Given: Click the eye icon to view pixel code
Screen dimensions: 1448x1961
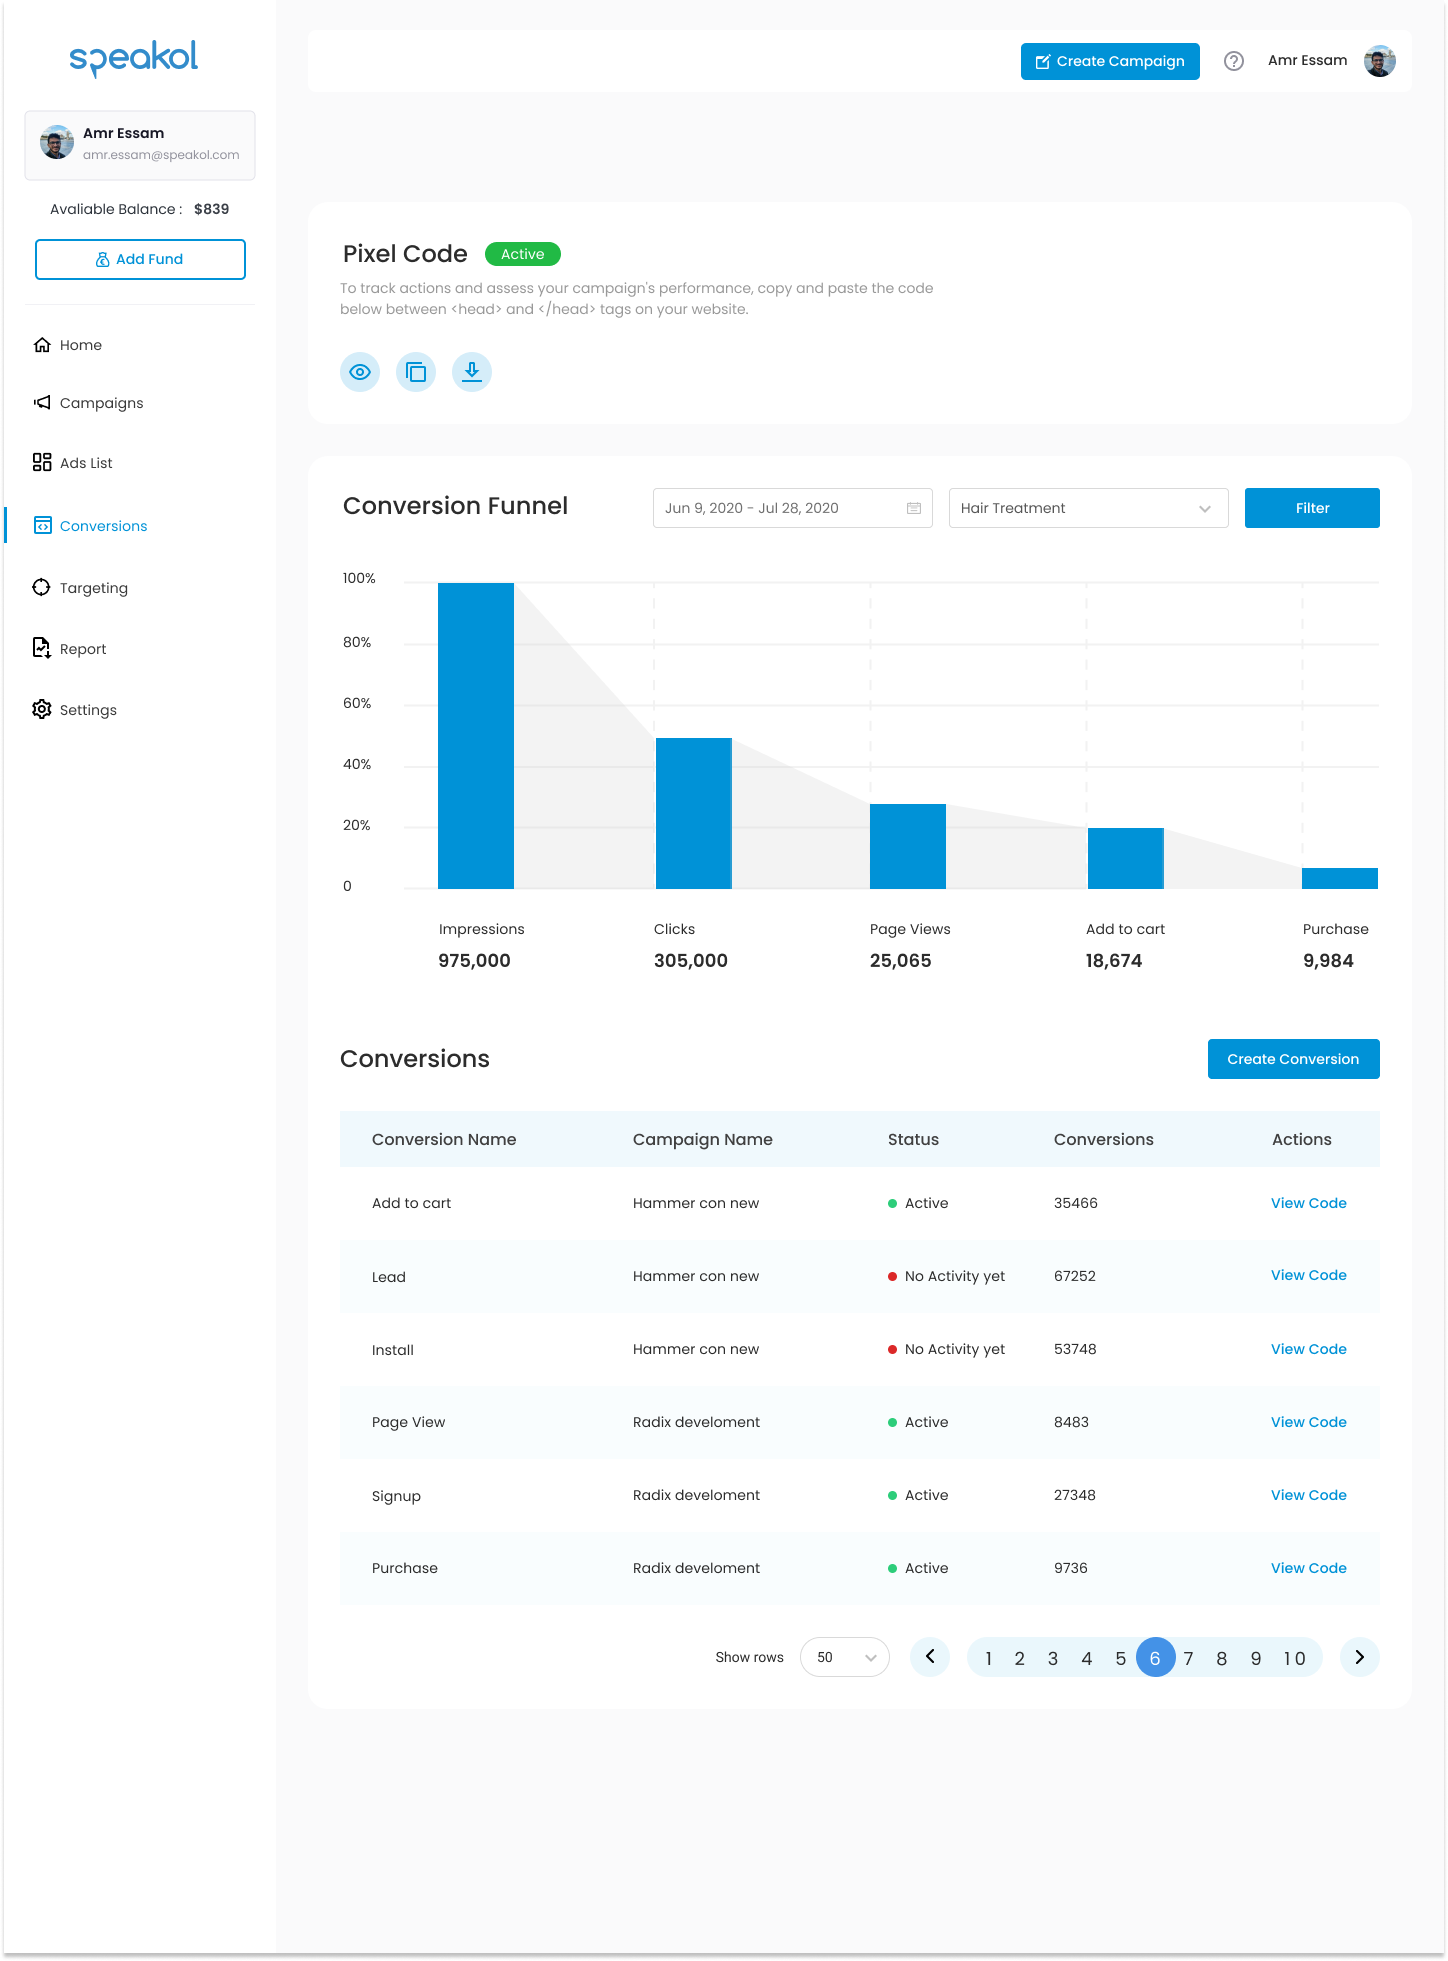Looking at the screenshot, I should point(360,372).
